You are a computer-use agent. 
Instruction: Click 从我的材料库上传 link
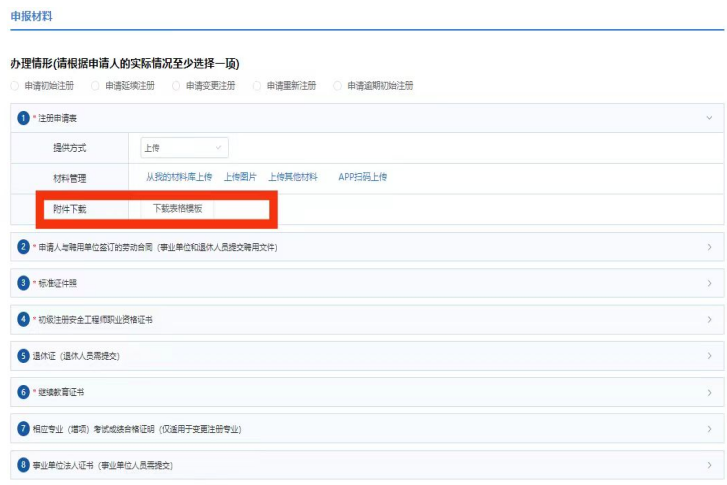(179, 177)
